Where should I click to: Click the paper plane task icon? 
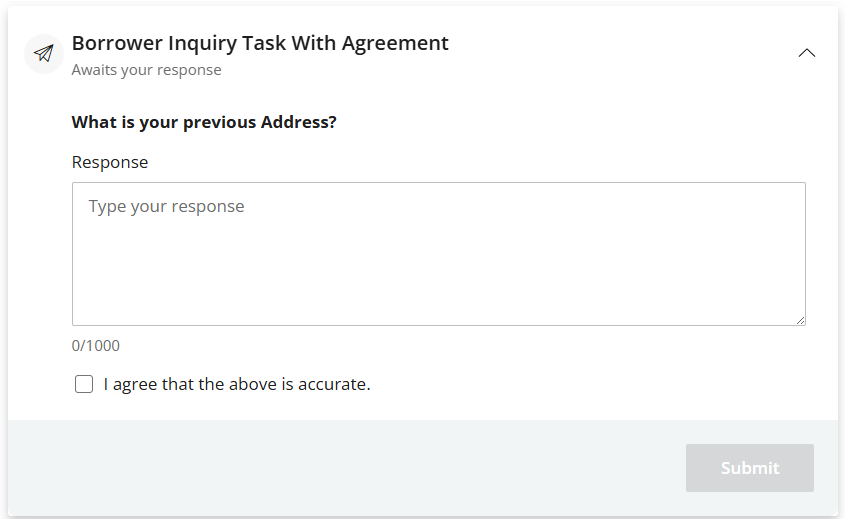(43, 54)
